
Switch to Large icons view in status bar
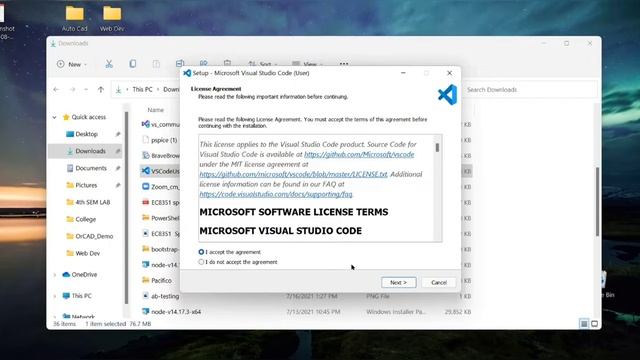(x=595, y=324)
